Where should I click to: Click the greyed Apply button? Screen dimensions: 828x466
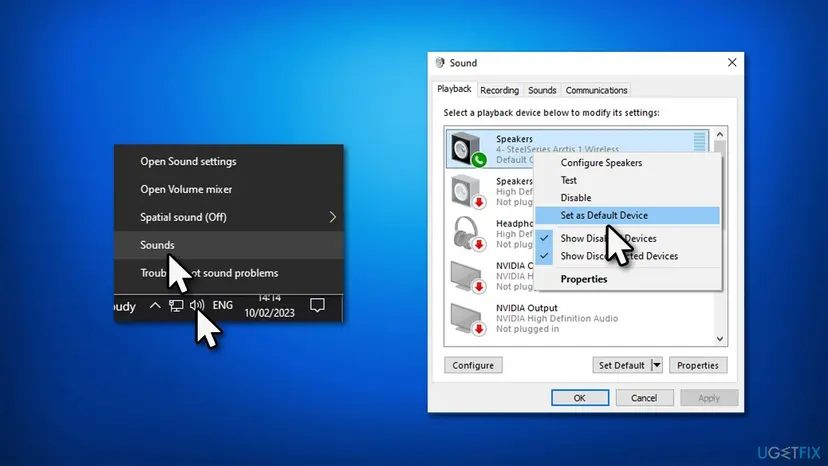pos(709,398)
